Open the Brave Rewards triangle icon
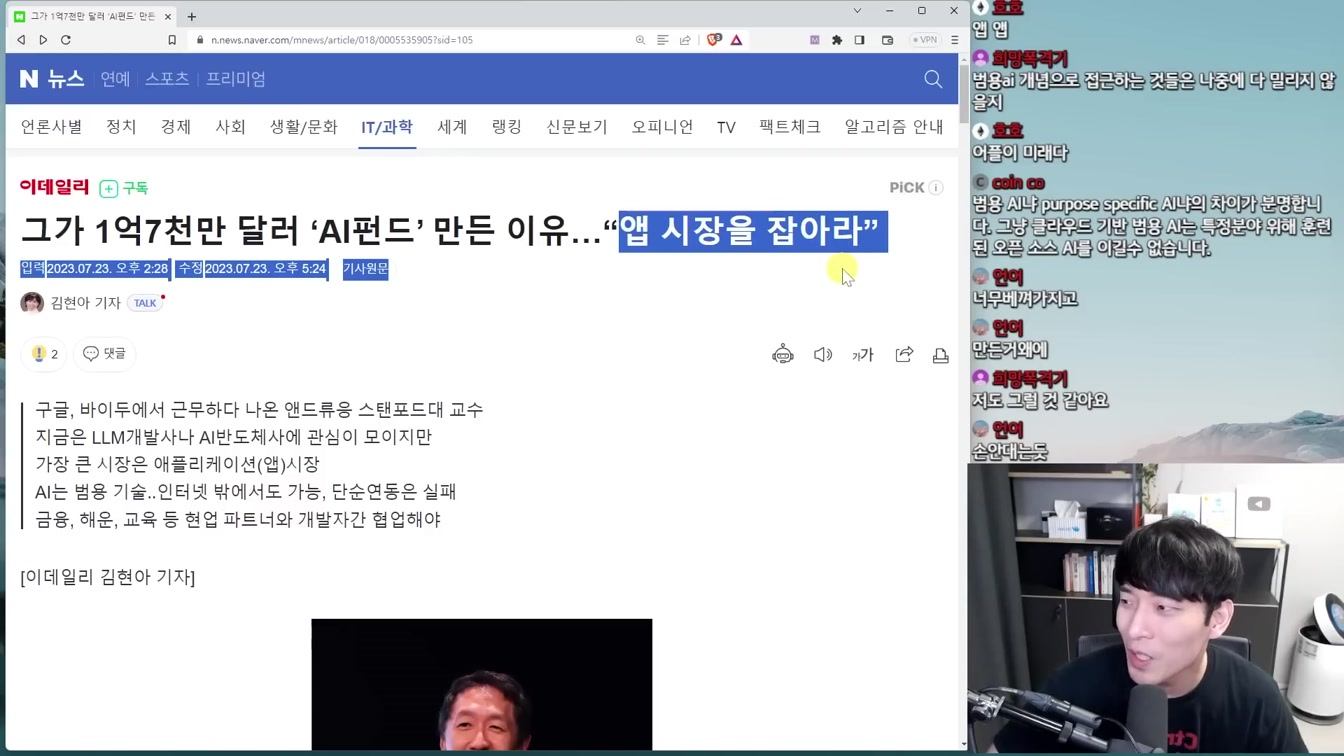The image size is (1344, 756). click(x=736, y=40)
